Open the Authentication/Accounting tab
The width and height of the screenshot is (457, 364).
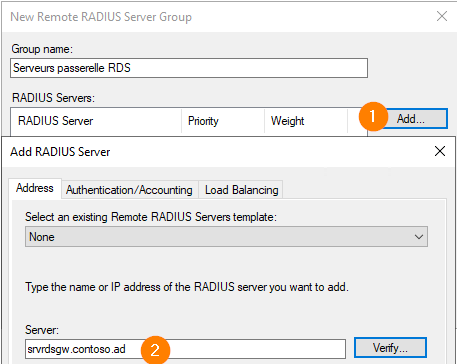coord(129,190)
